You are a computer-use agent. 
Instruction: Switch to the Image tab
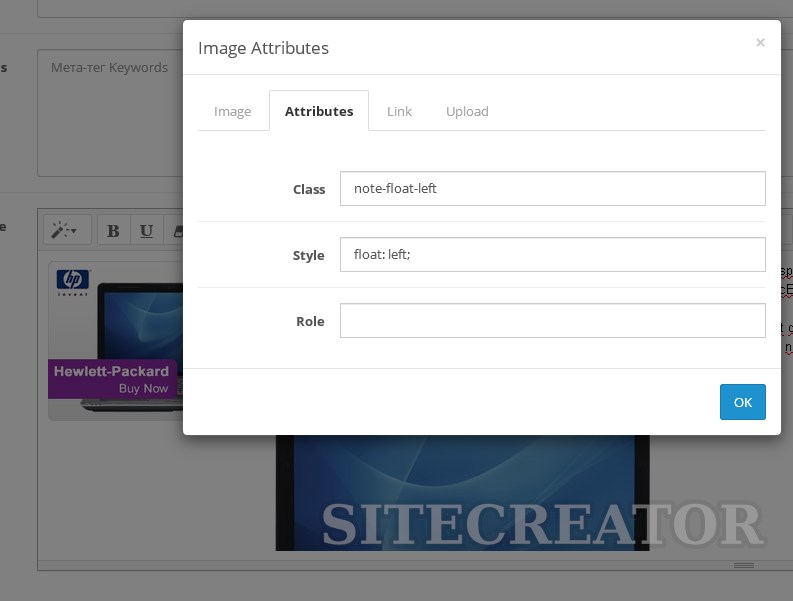point(232,111)
